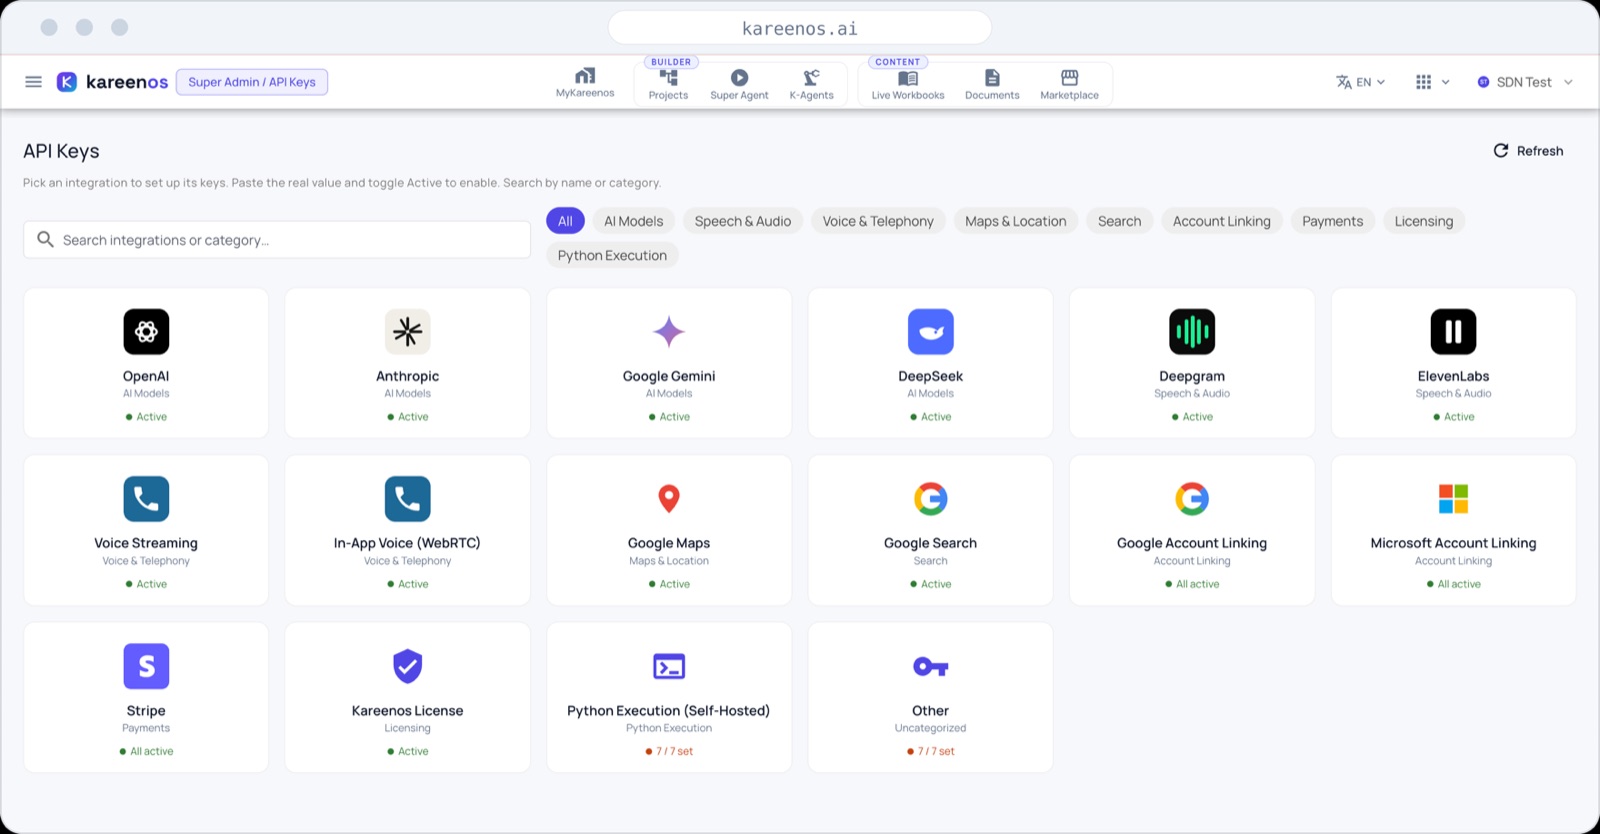Image resolution: width=1600 pixels, height=834 pixels.
Task: Filter by Licensing
Action: tap(1424, 221)
